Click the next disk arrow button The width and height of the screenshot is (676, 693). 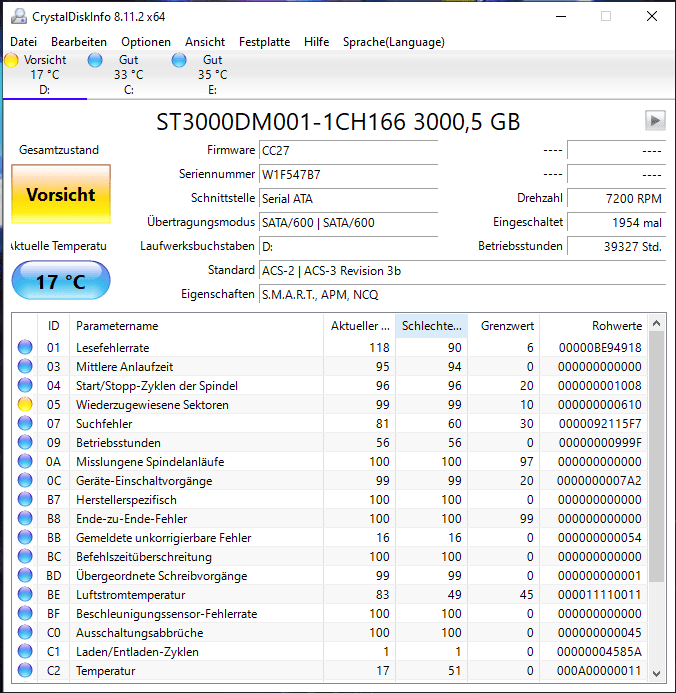[x=655, y=121]
